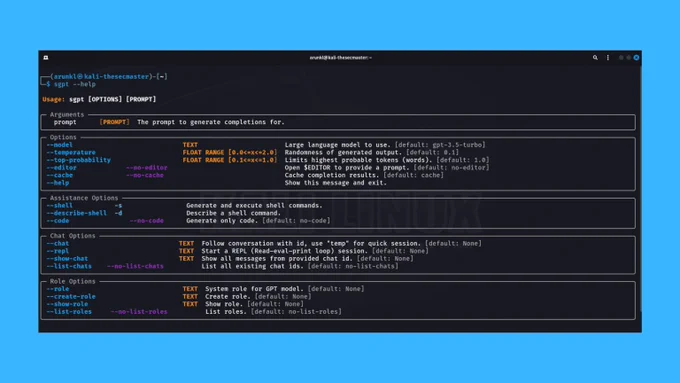Click the '--repl' option
680x383 pixels.
[58, 251]
